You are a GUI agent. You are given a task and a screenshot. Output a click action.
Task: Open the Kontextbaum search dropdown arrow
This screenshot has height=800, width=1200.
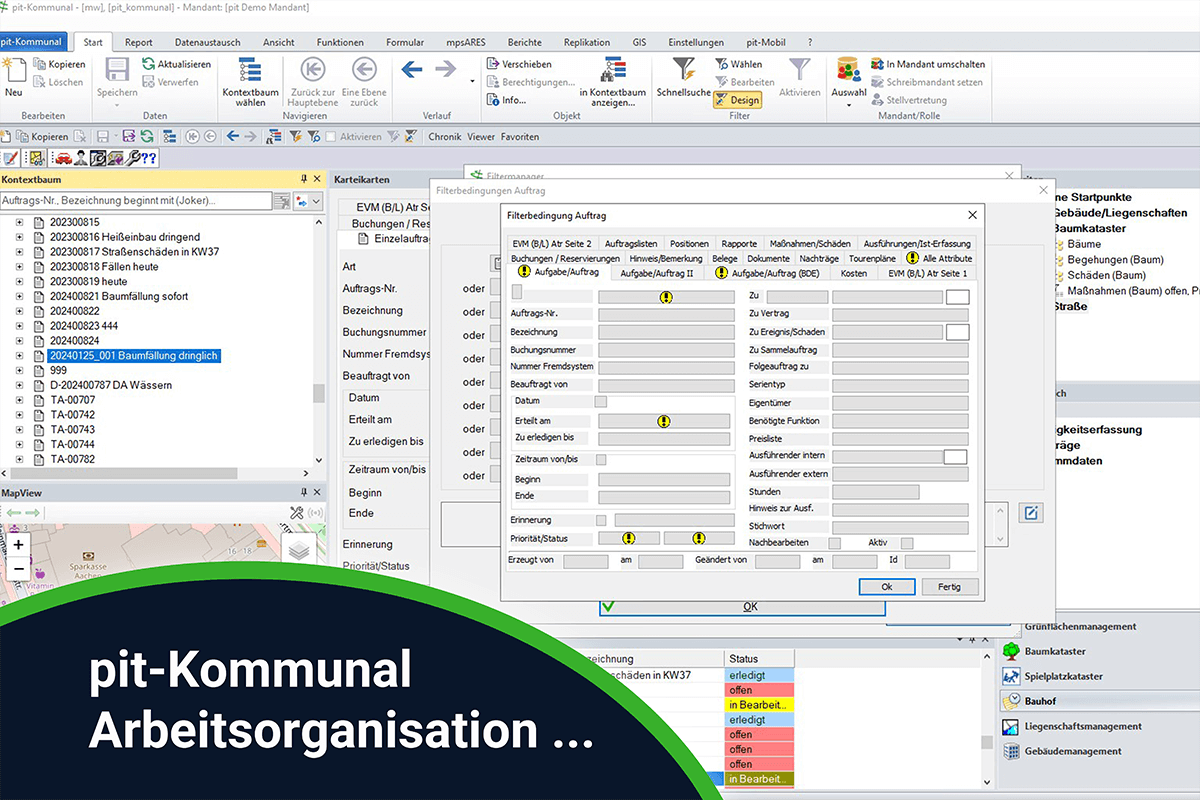[x=317, y=202]
